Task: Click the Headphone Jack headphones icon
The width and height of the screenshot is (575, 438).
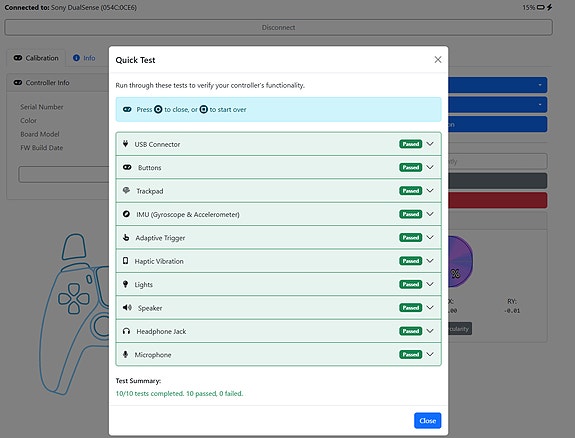Action: (126, 331)
